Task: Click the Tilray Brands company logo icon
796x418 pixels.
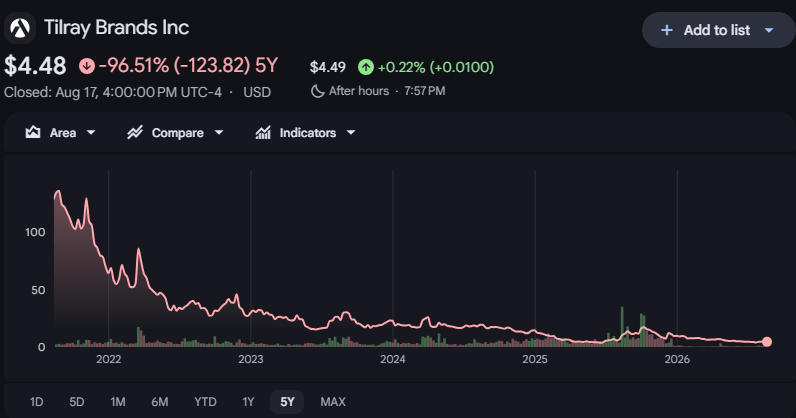Action: 20,27
